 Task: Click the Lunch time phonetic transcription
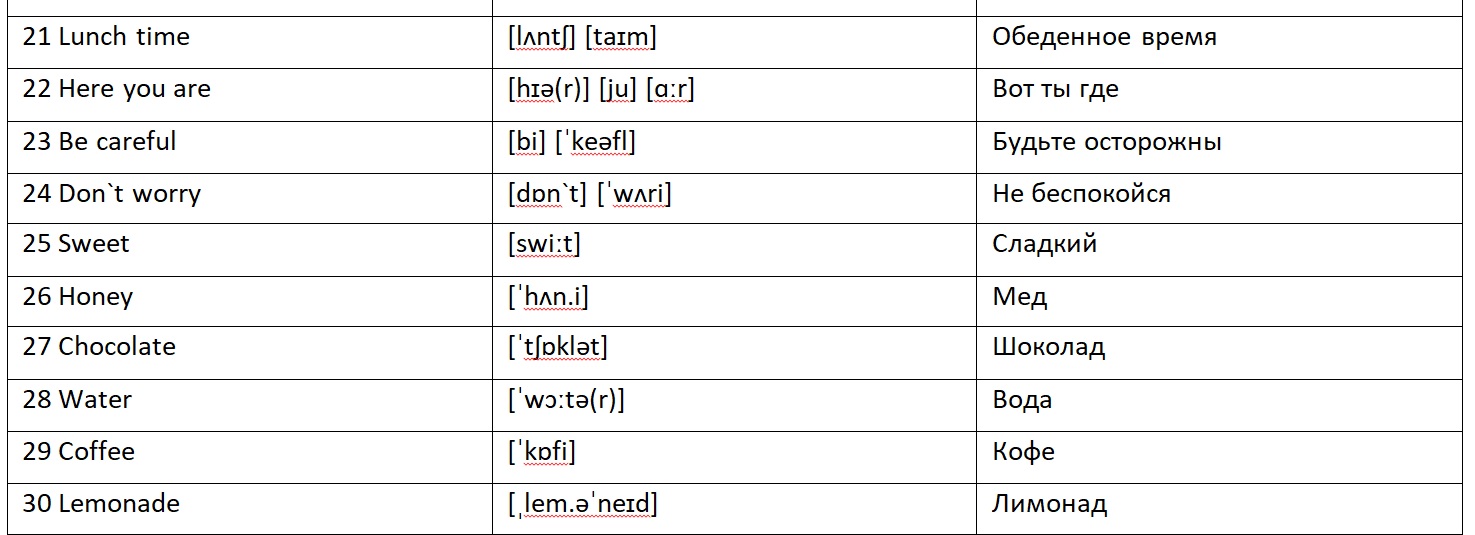(582, 38)
